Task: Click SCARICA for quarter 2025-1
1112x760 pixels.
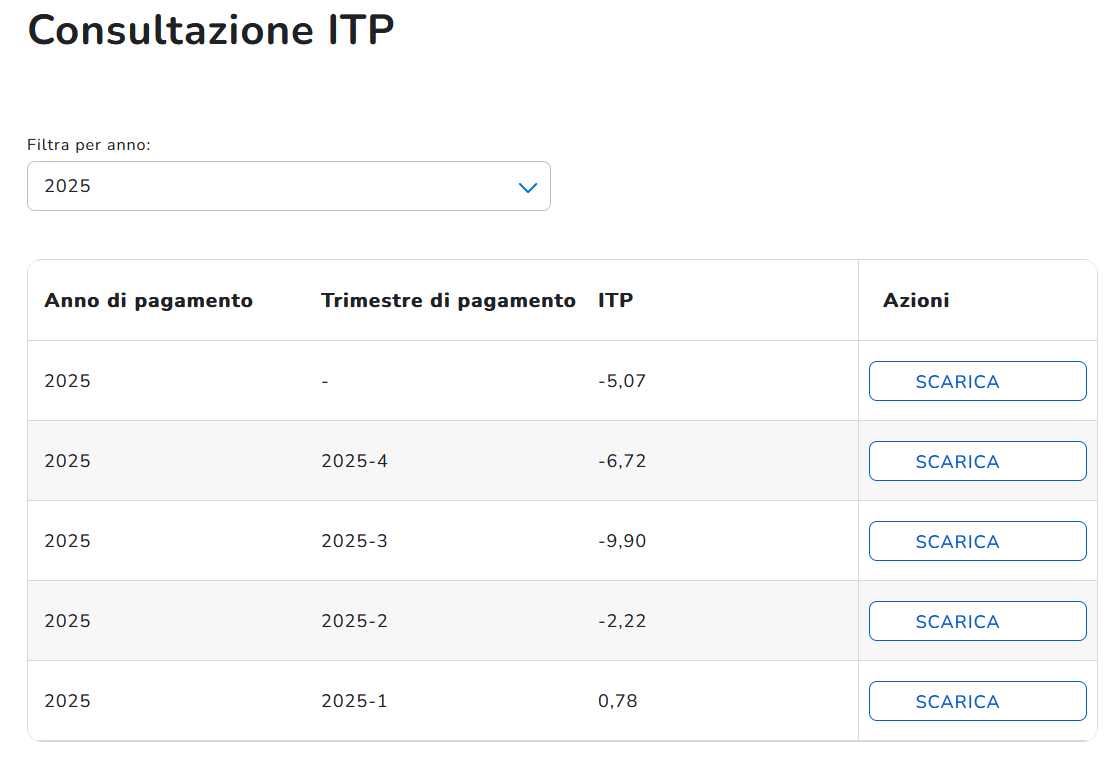Action: coord(977,701)
